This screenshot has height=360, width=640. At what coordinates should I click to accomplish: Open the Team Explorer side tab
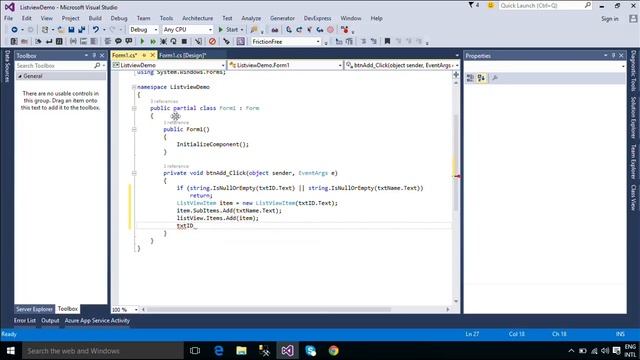click(x=633, y=162)
